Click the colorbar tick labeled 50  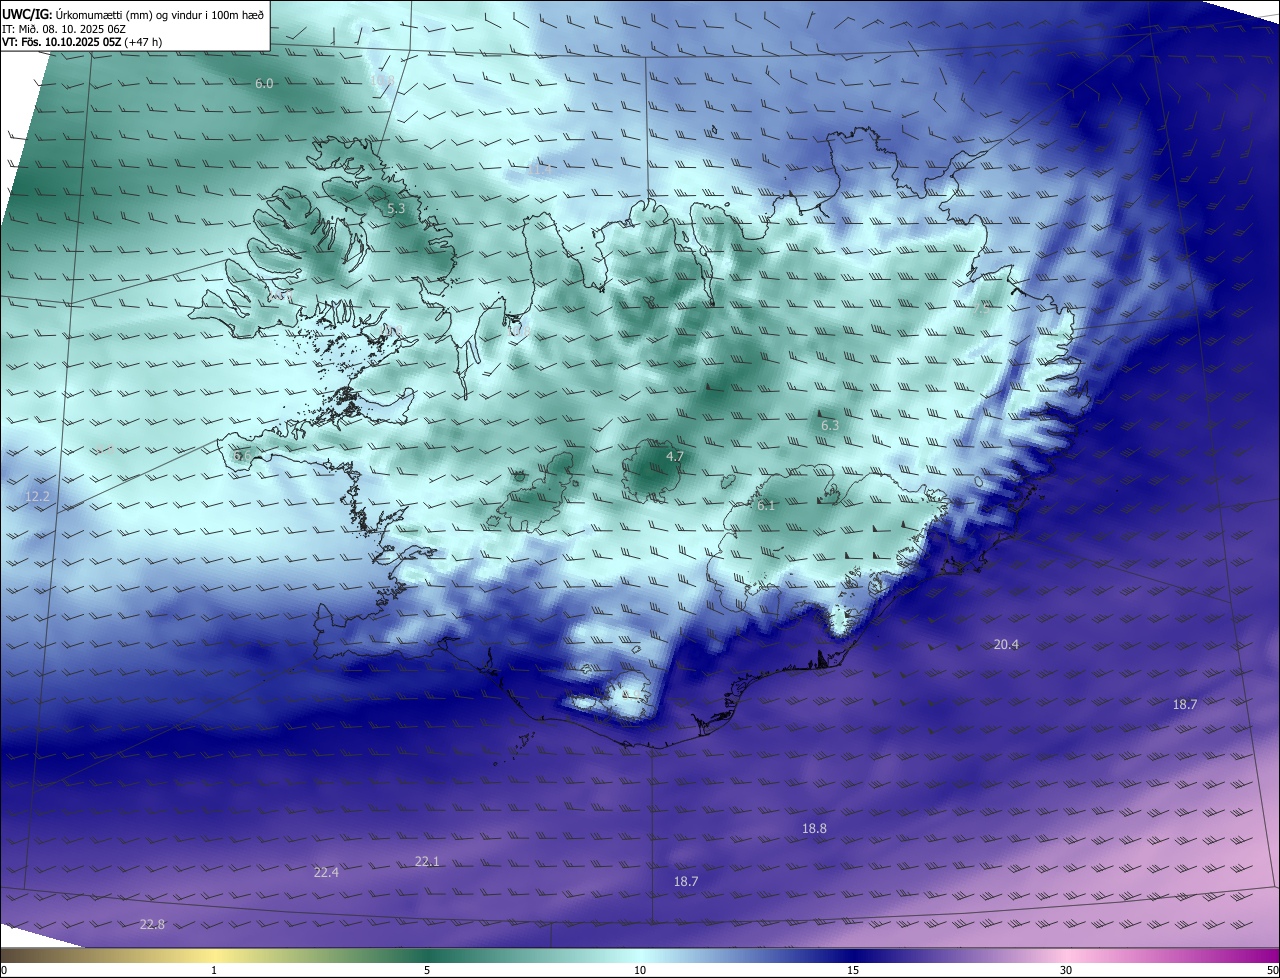point(1272,970)
